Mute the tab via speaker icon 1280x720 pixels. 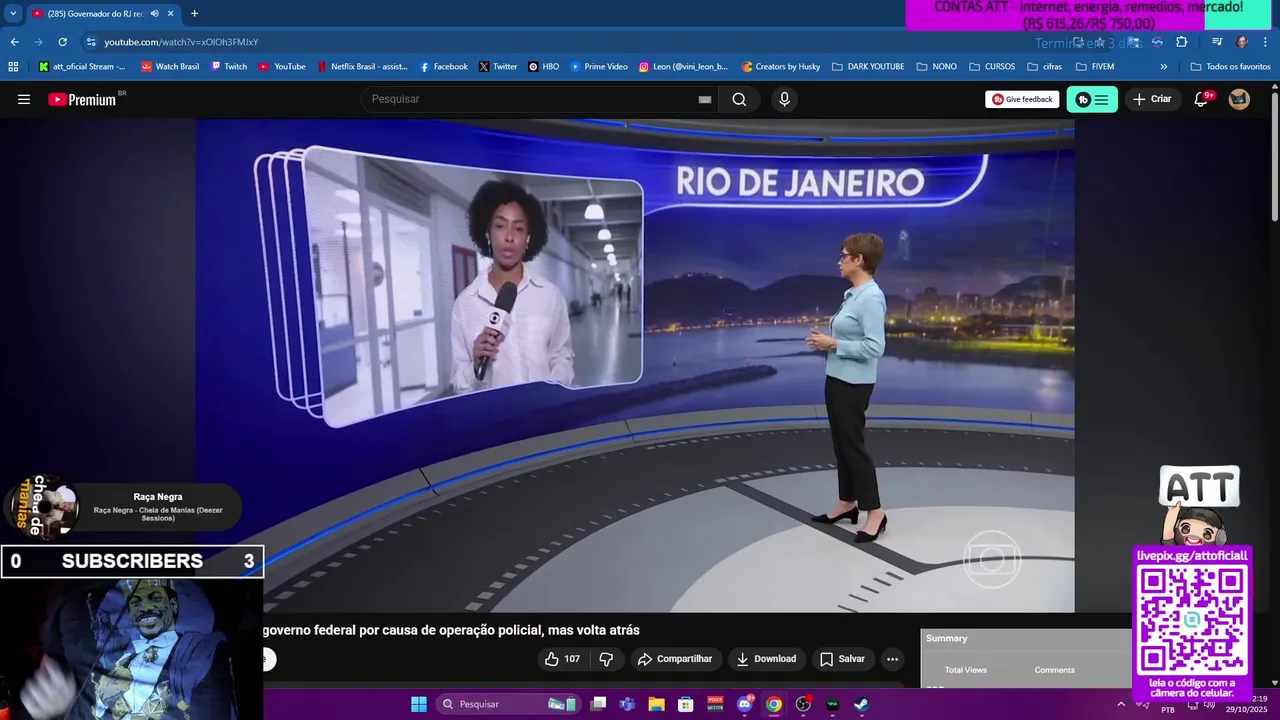pos(155,14)
